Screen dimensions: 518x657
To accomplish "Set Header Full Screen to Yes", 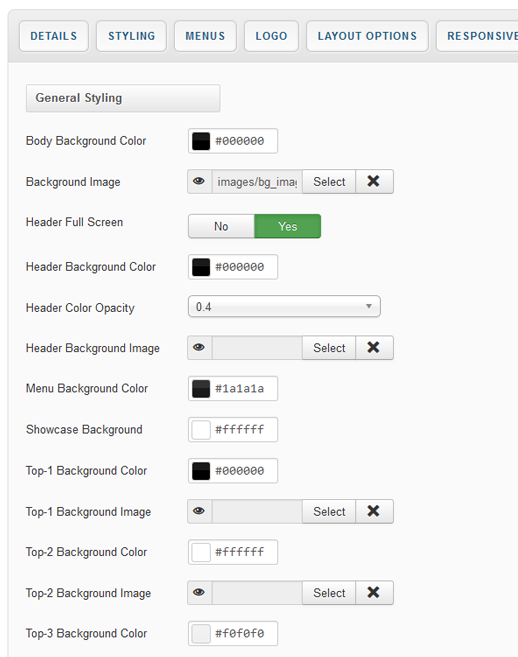I will [x=287, y=226].
